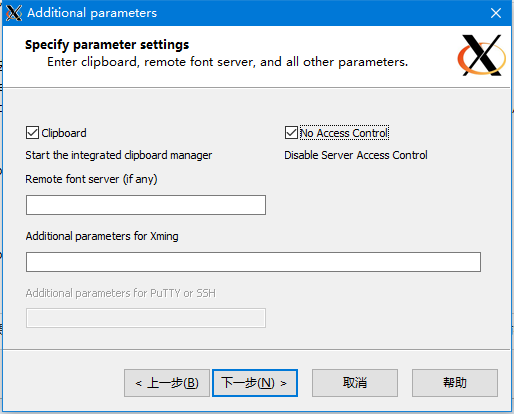Click the 'Additional parameters for PuTTY or SSH' label
Viewport: 514px width, 414px height.
click(121, 293)
